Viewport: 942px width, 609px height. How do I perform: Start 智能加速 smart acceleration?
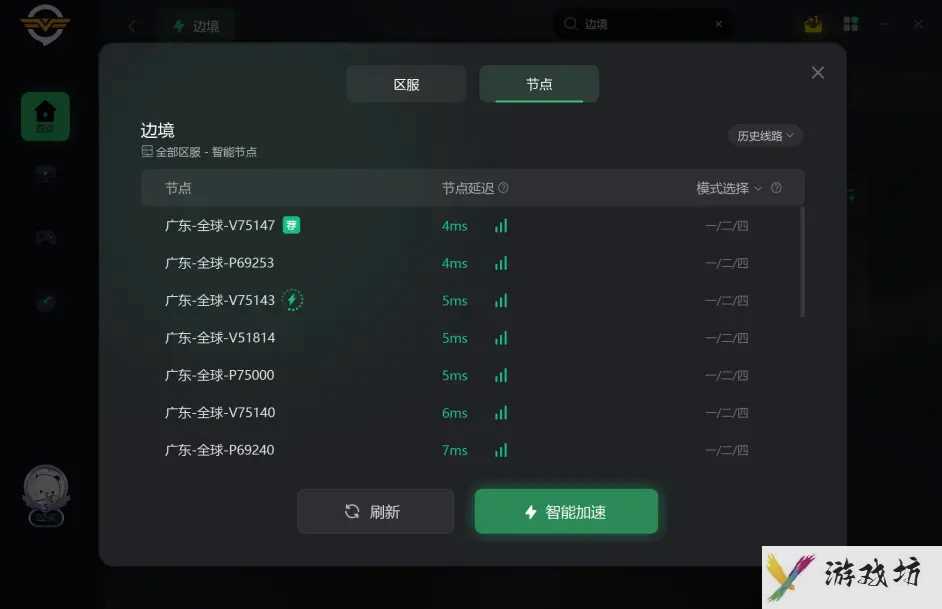(566, 511)
